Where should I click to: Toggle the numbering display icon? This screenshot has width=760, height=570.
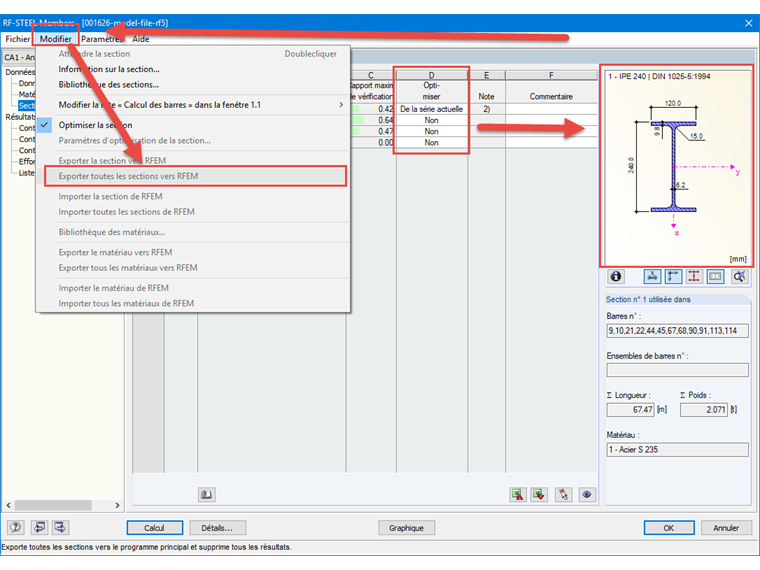pyautogui.click(x=715, y=276)
